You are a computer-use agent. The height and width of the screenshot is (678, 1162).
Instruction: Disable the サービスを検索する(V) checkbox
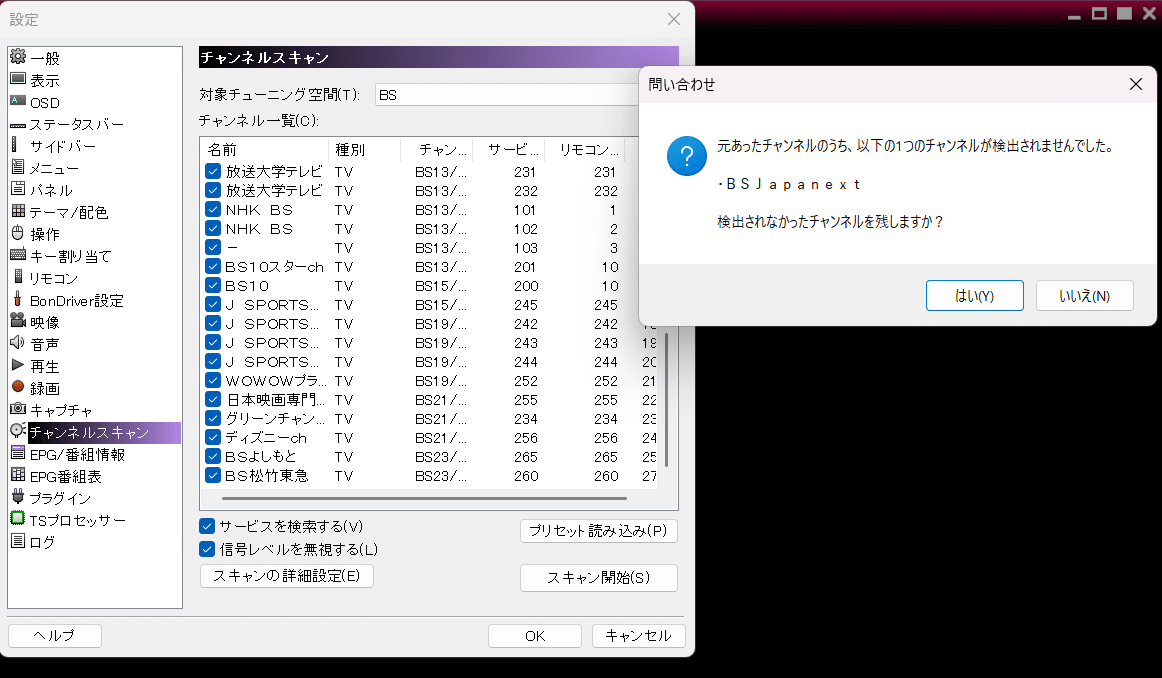point(206,525)
